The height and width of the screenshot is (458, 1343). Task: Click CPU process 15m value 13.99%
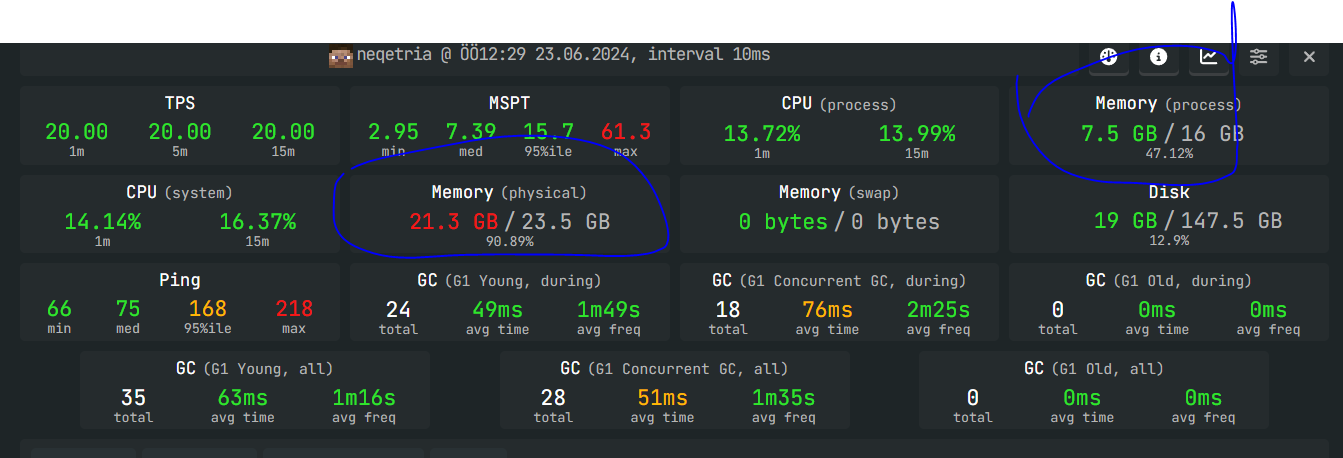[x=917, y=133]
